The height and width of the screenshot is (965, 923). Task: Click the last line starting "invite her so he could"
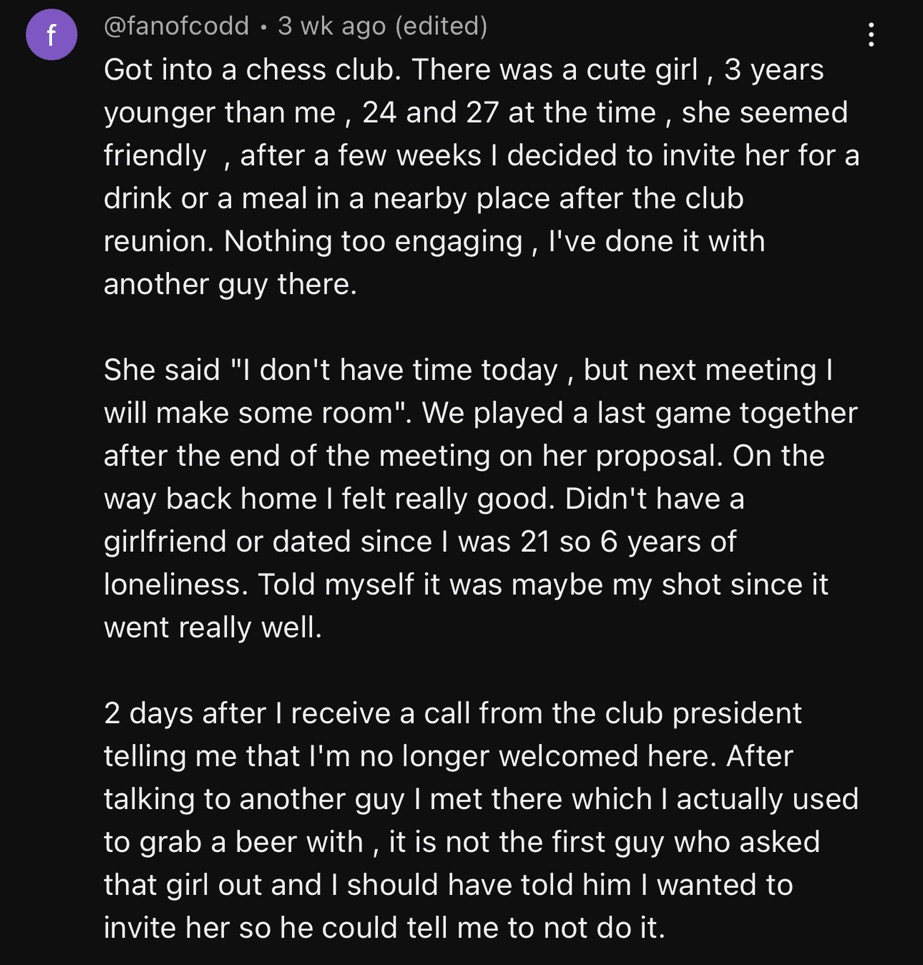tap(384, 927)
